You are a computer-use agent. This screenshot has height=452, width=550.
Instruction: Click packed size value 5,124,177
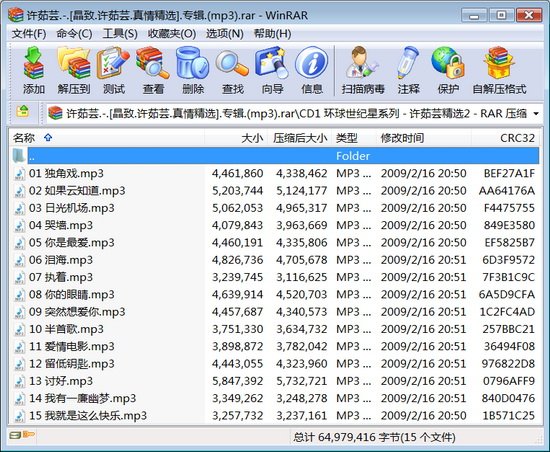click(x=302, y=191)
